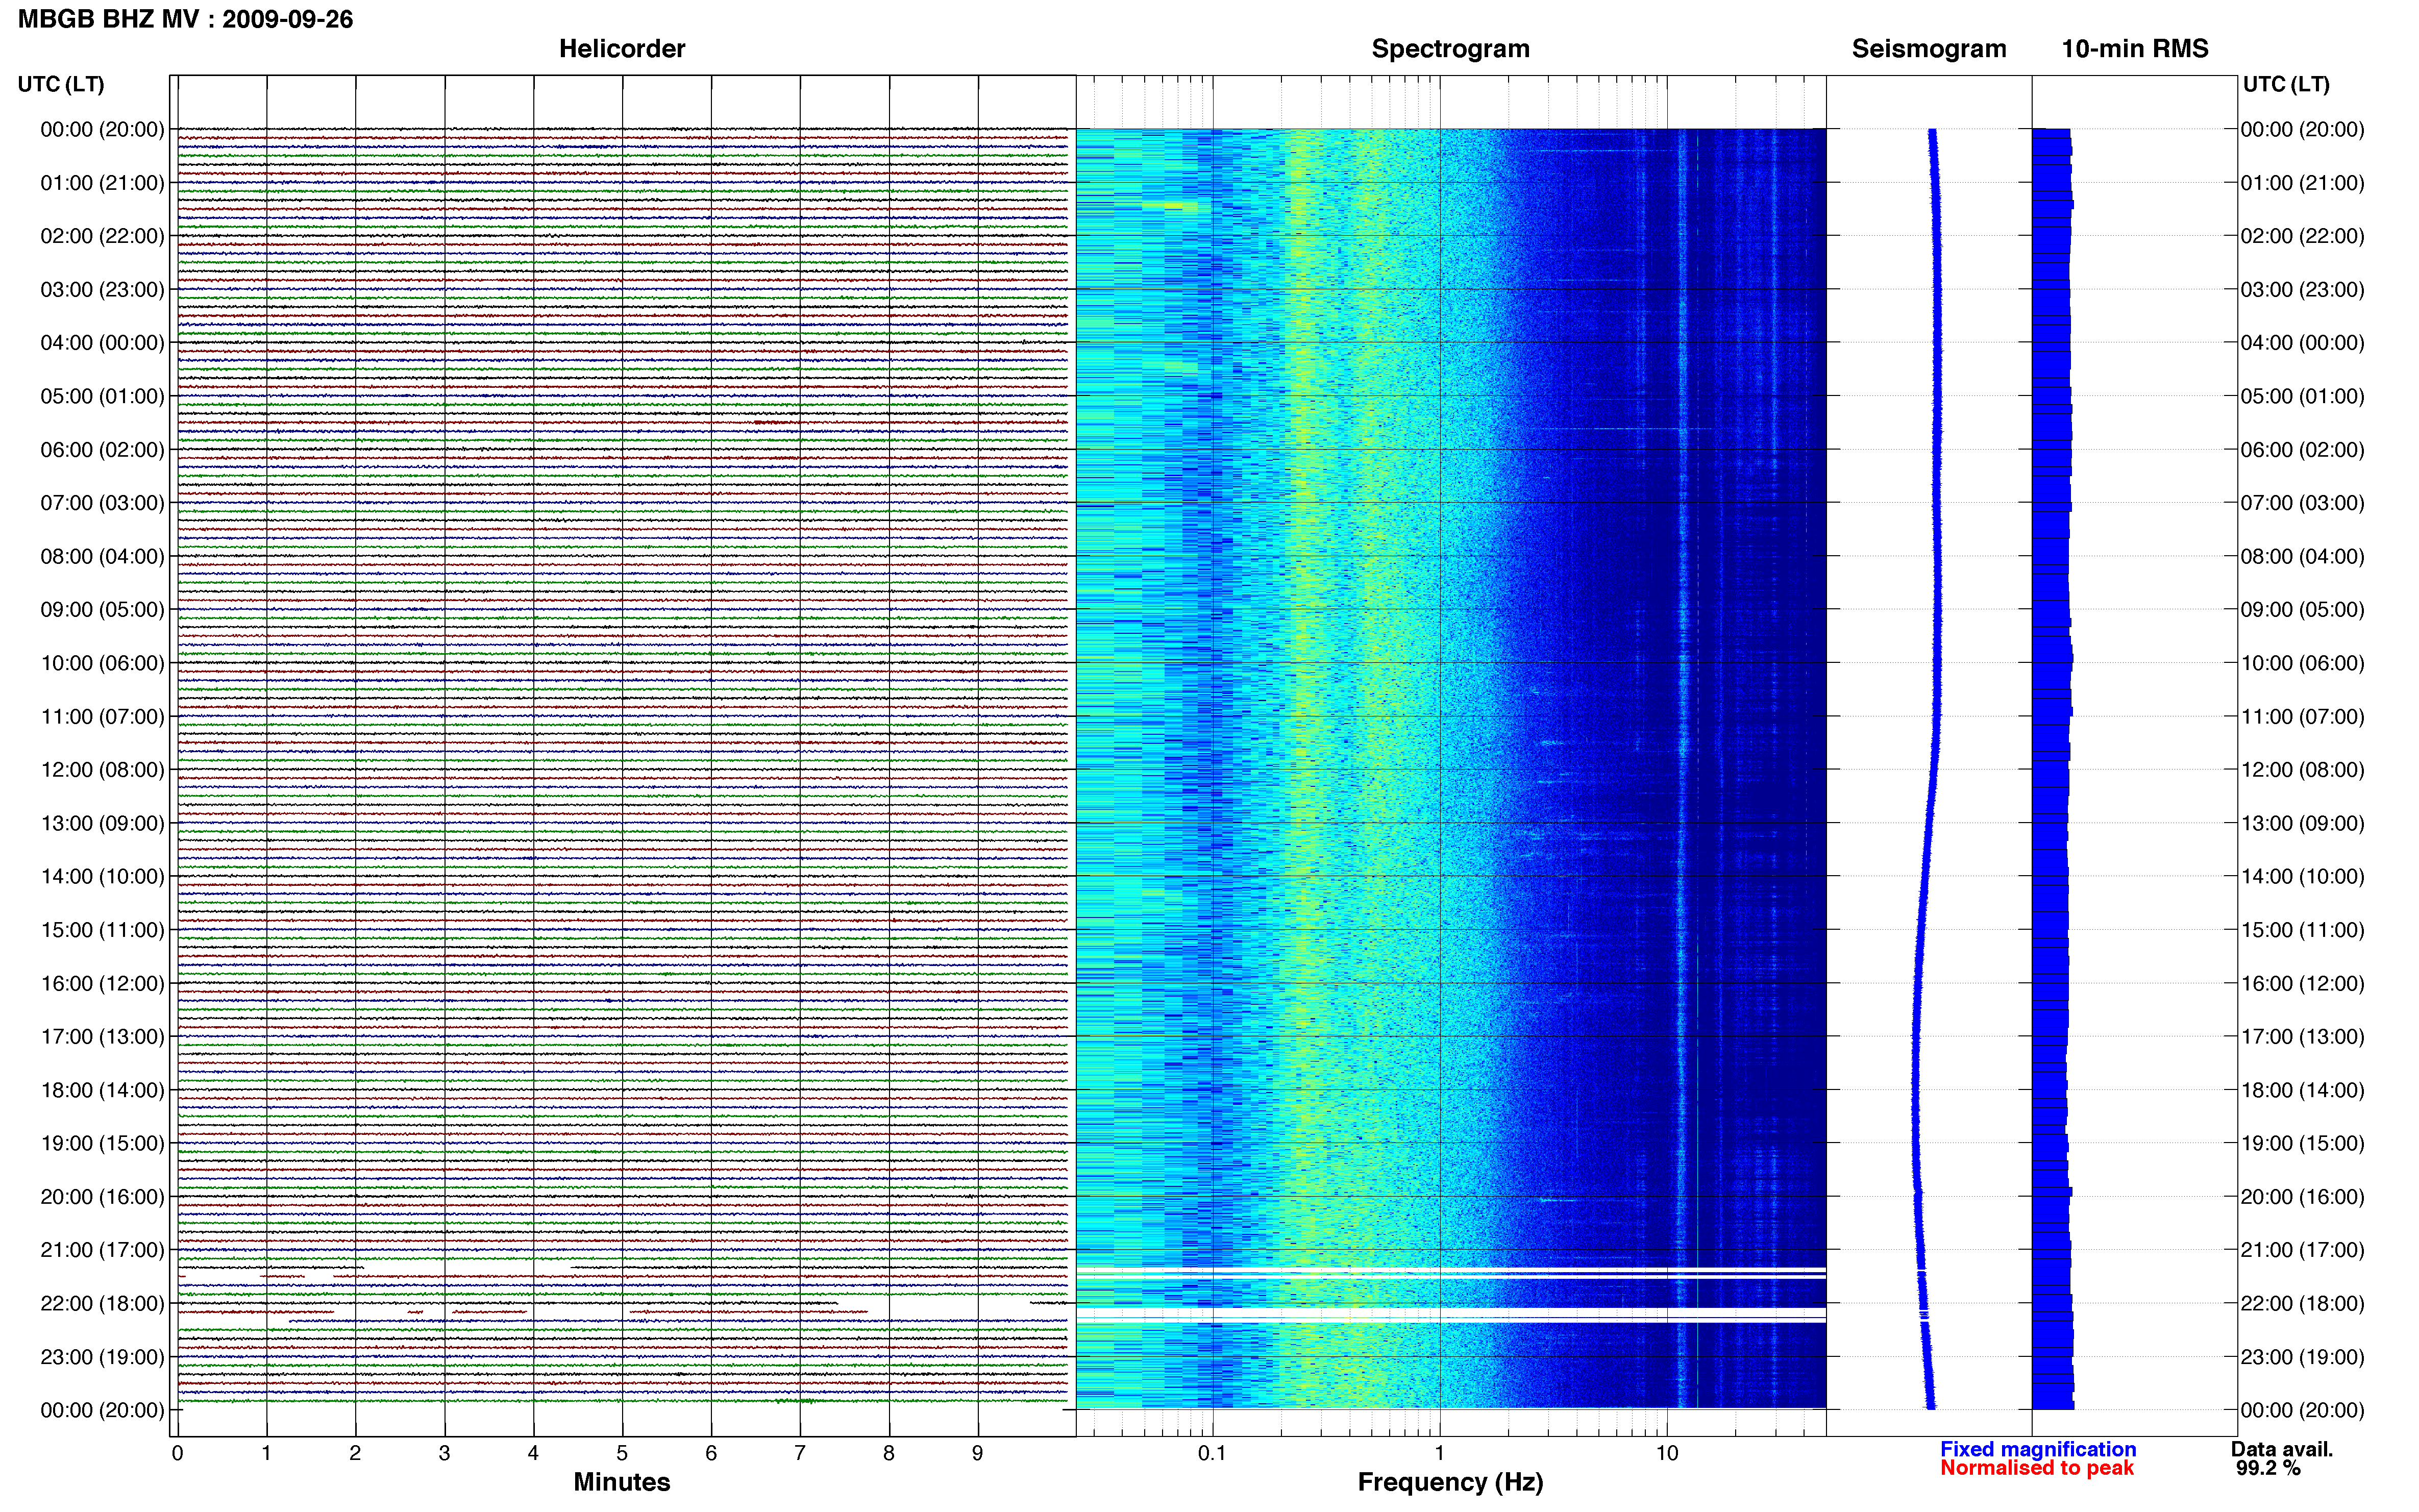Click the 'UTC (LT)' label above left time axis
Image resolution: width=2419 pixels, height=1512 pixels.
(61, 84)
